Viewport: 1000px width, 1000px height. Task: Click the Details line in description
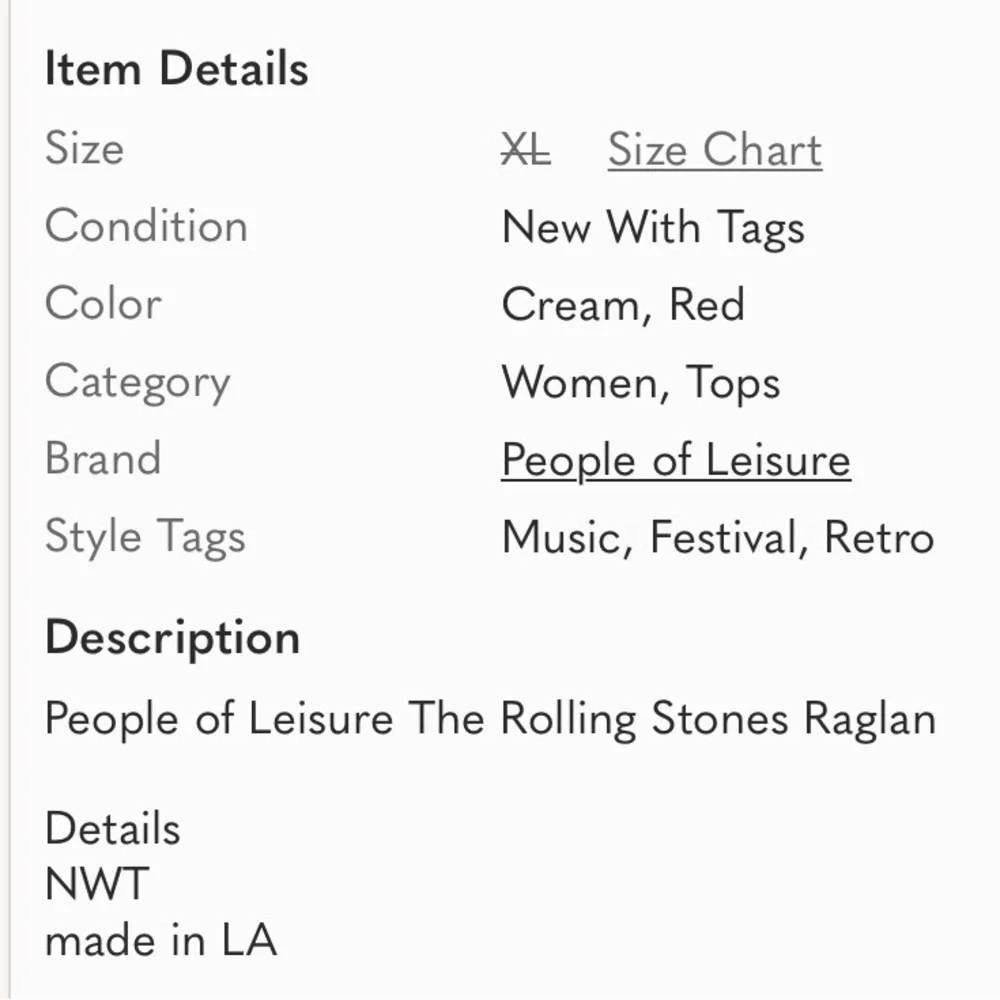click(113, 828)
